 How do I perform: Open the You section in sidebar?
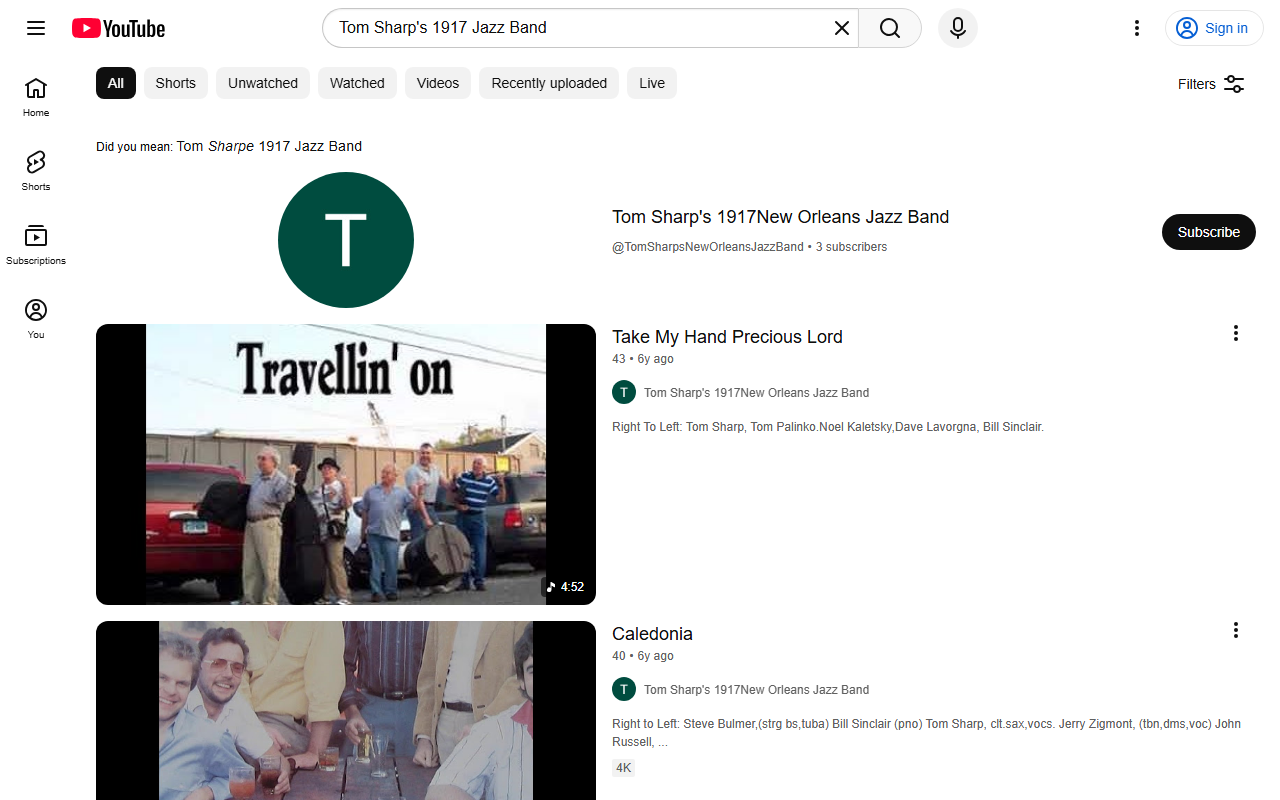tap(36, 319)
